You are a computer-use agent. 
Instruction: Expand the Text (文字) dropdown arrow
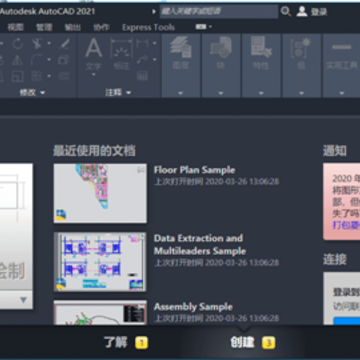click(94, 75)
